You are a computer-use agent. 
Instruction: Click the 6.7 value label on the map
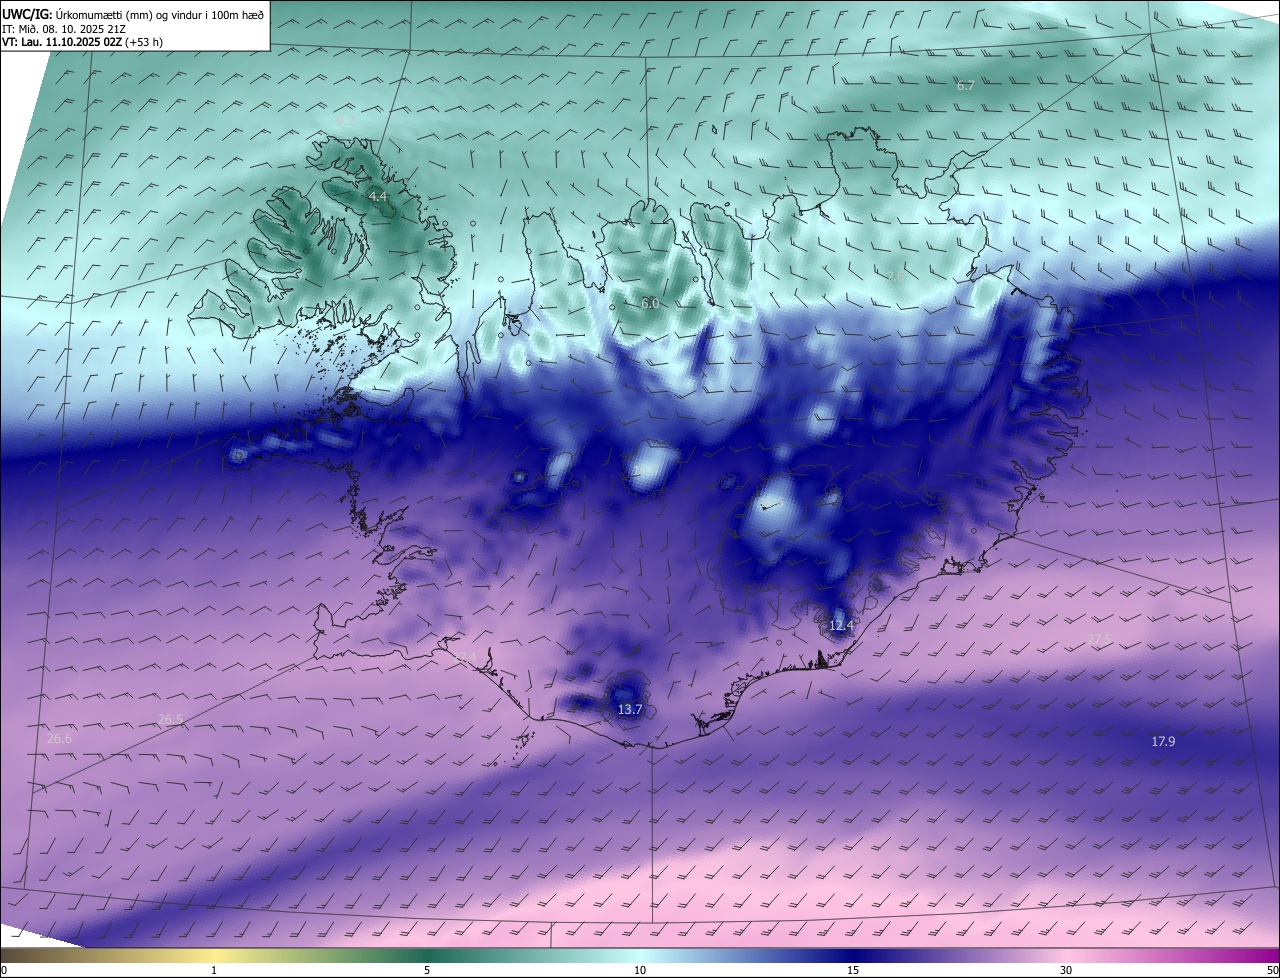965,86
